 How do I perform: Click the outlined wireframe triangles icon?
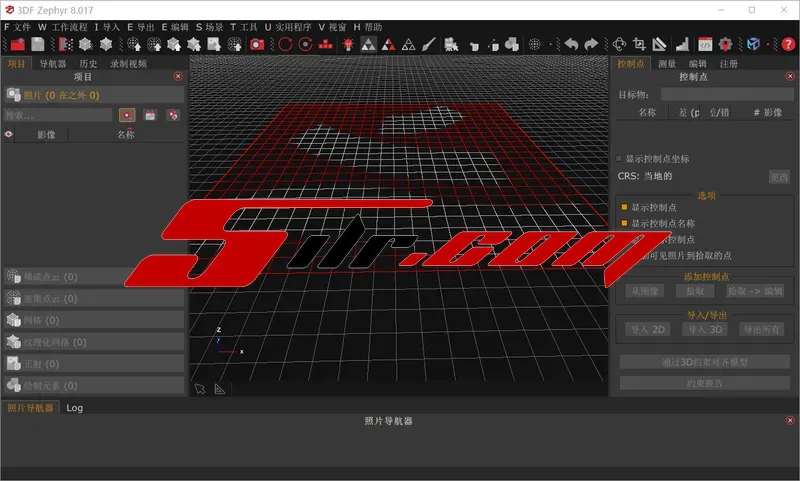pos(408,45)
